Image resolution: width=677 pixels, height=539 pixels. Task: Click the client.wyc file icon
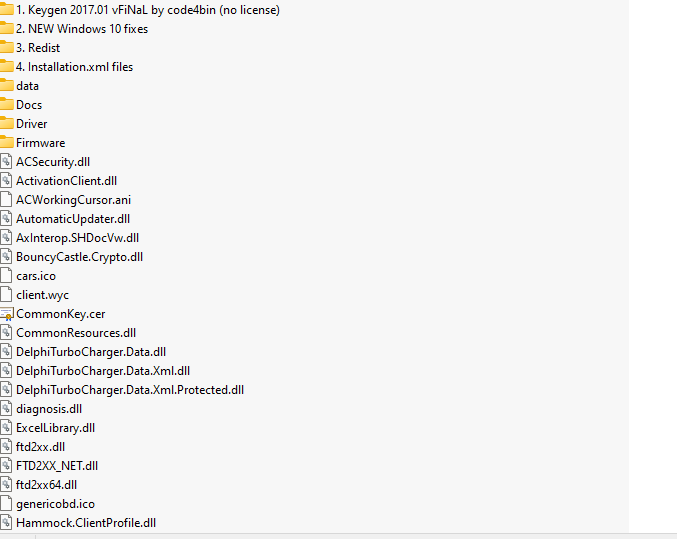point(6,295)
